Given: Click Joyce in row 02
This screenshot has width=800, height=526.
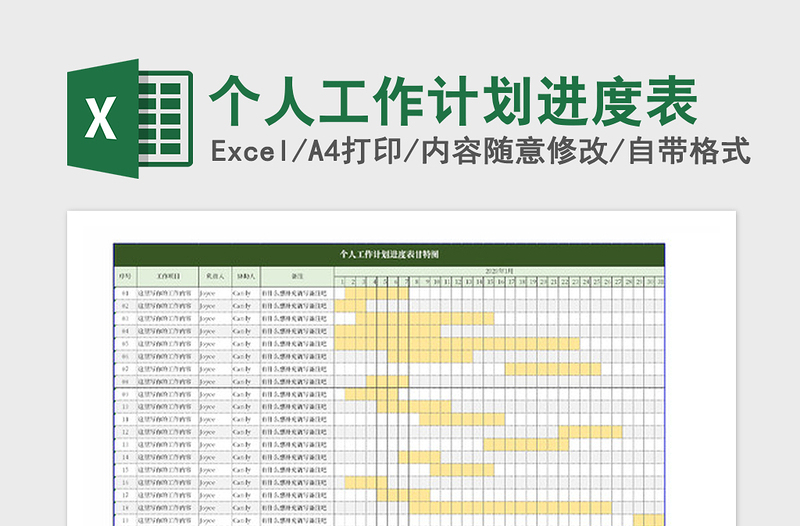Looking at the screenshot, I should pos(208,306).
